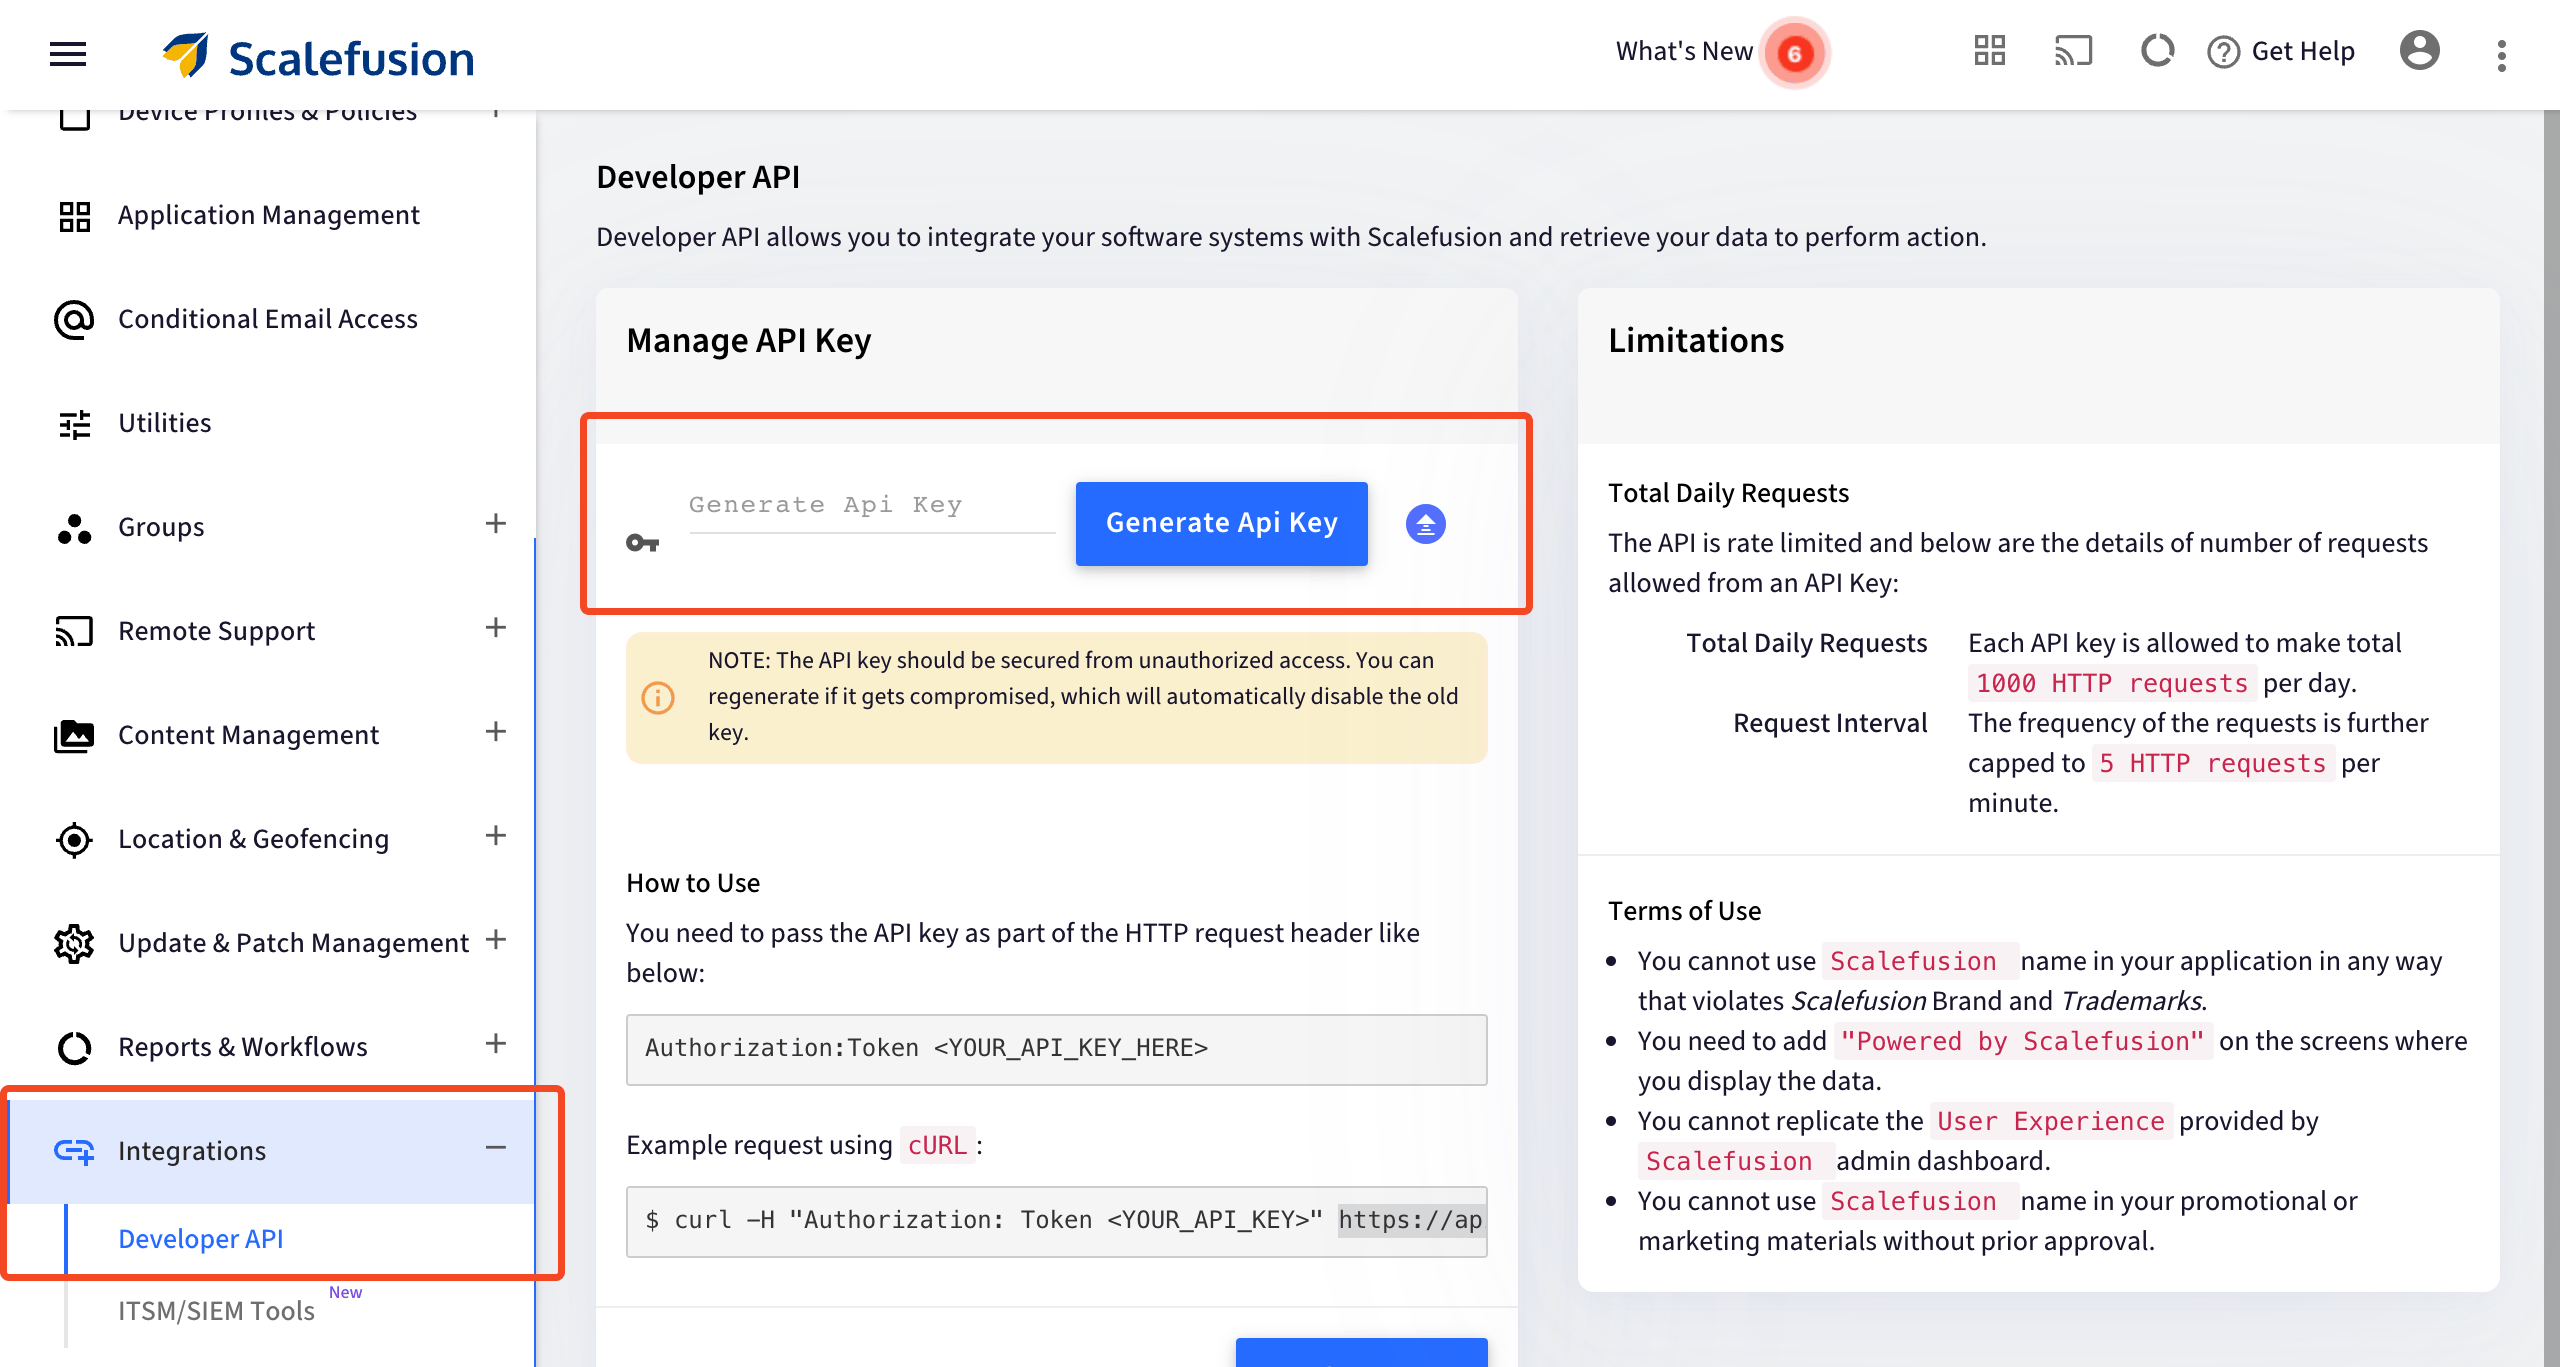
Task: Click the Conditional Email Access at-sign icon
Action: (x=74, y=320)
